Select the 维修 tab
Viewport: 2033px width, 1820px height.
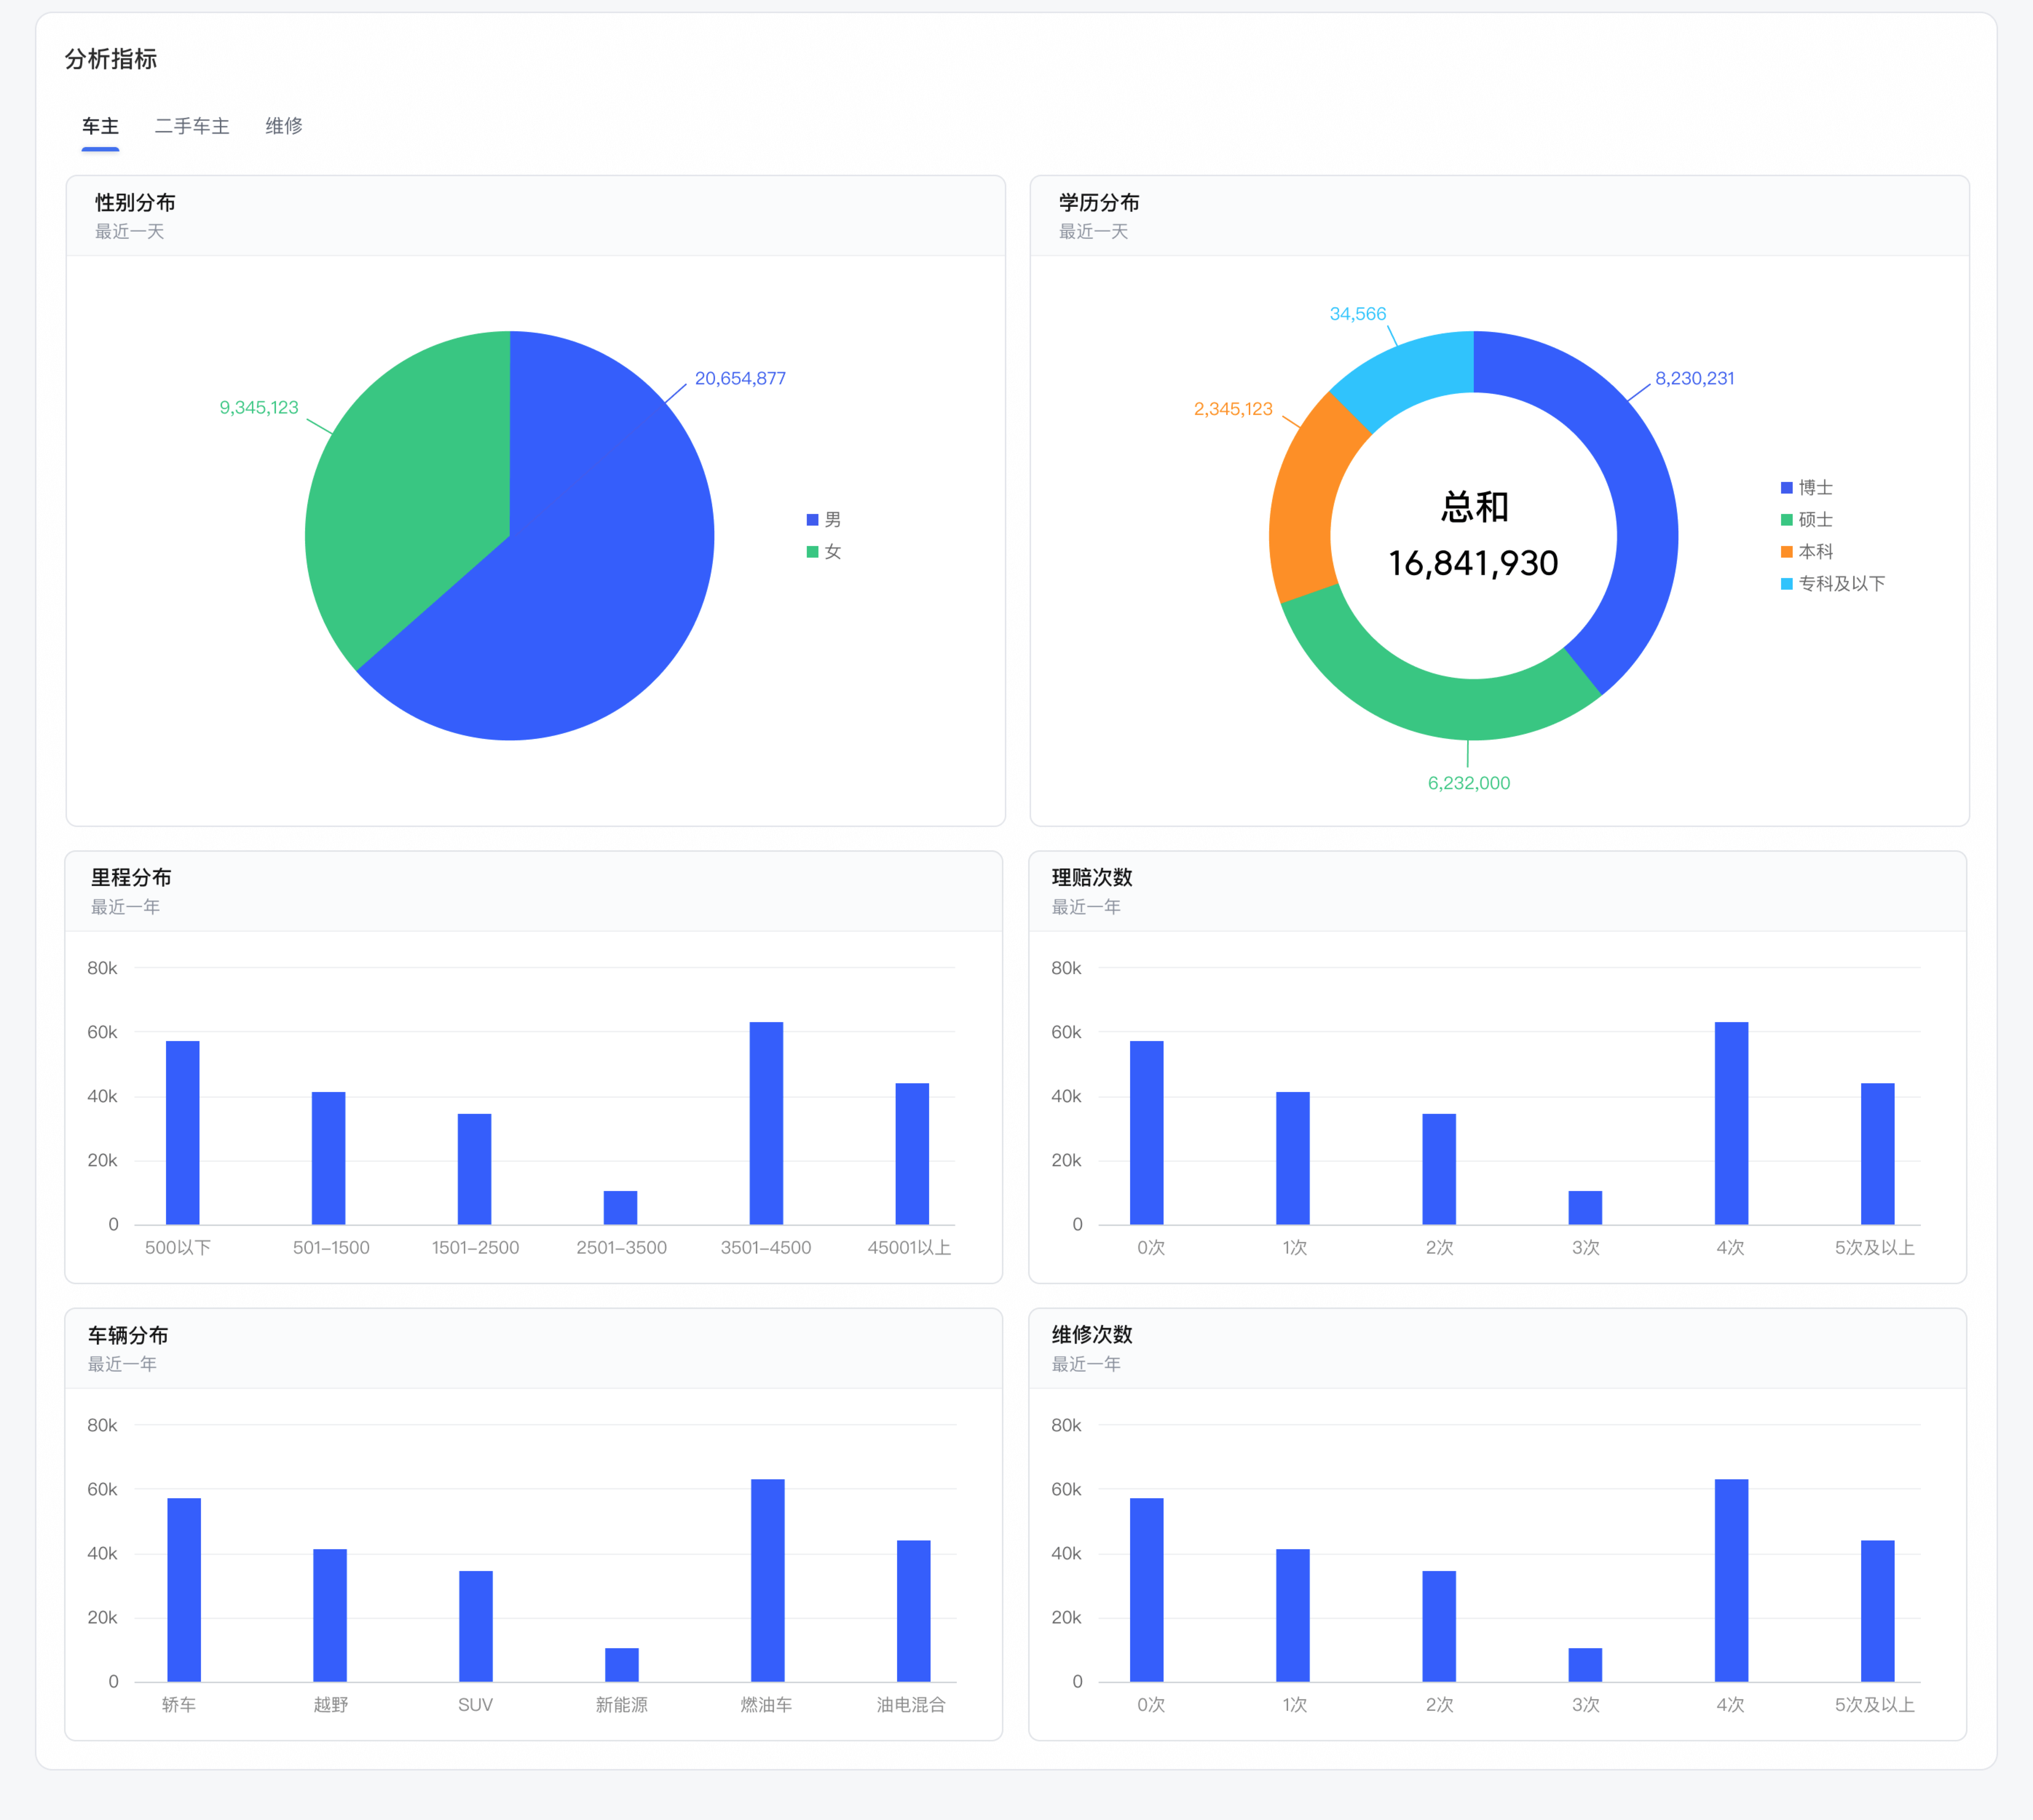coord(284,126)
